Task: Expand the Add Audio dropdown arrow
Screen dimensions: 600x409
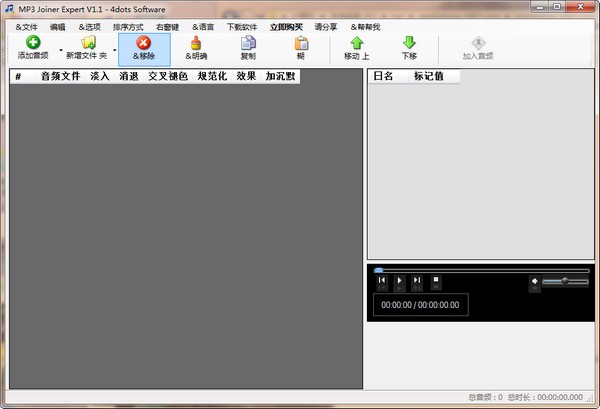Action: 60,49
